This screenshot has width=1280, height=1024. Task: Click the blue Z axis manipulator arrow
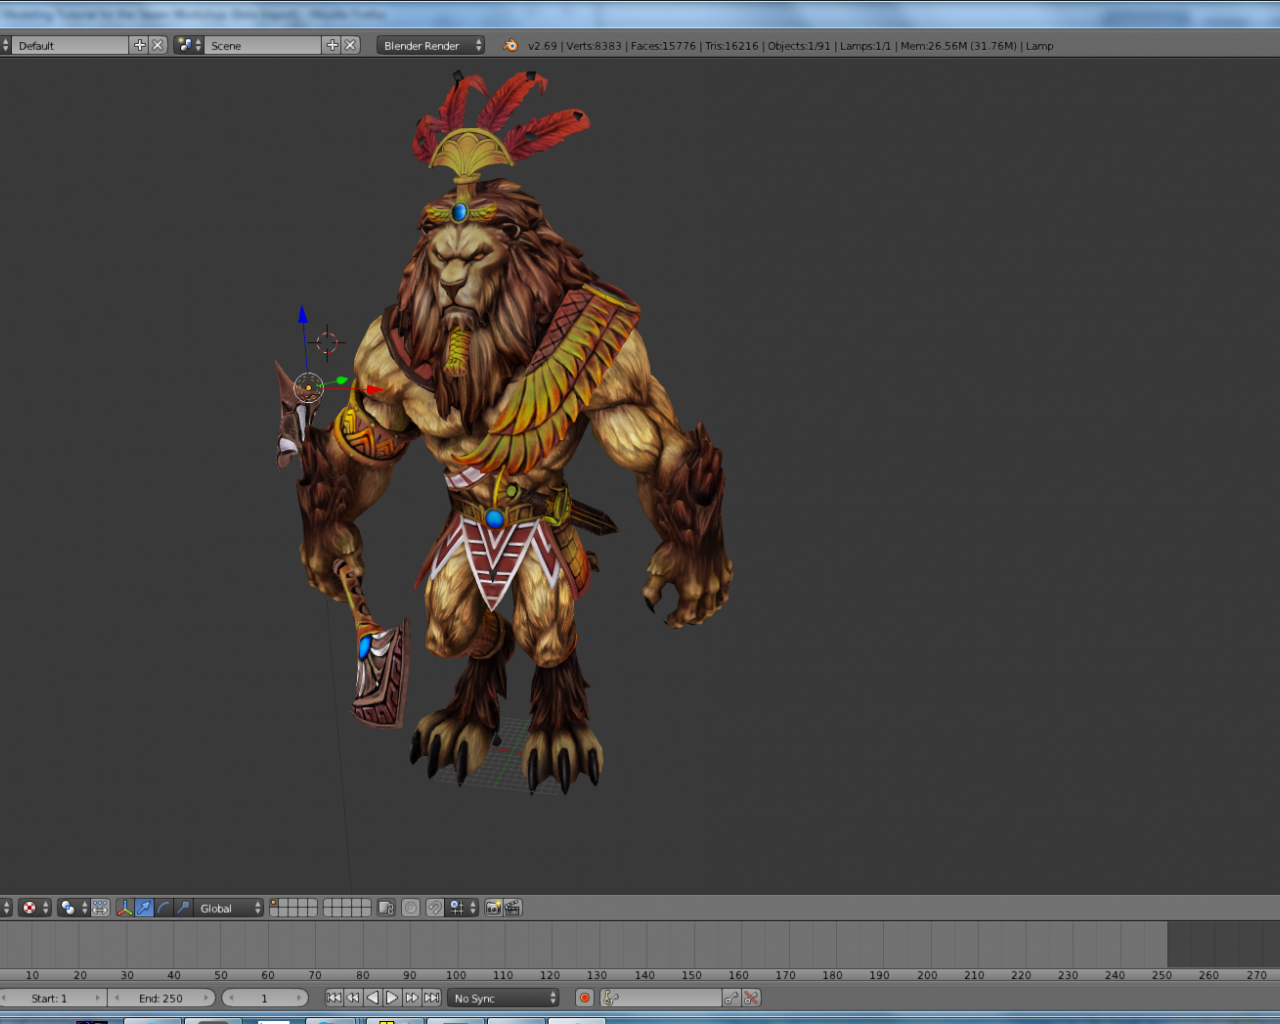point(303,314)
